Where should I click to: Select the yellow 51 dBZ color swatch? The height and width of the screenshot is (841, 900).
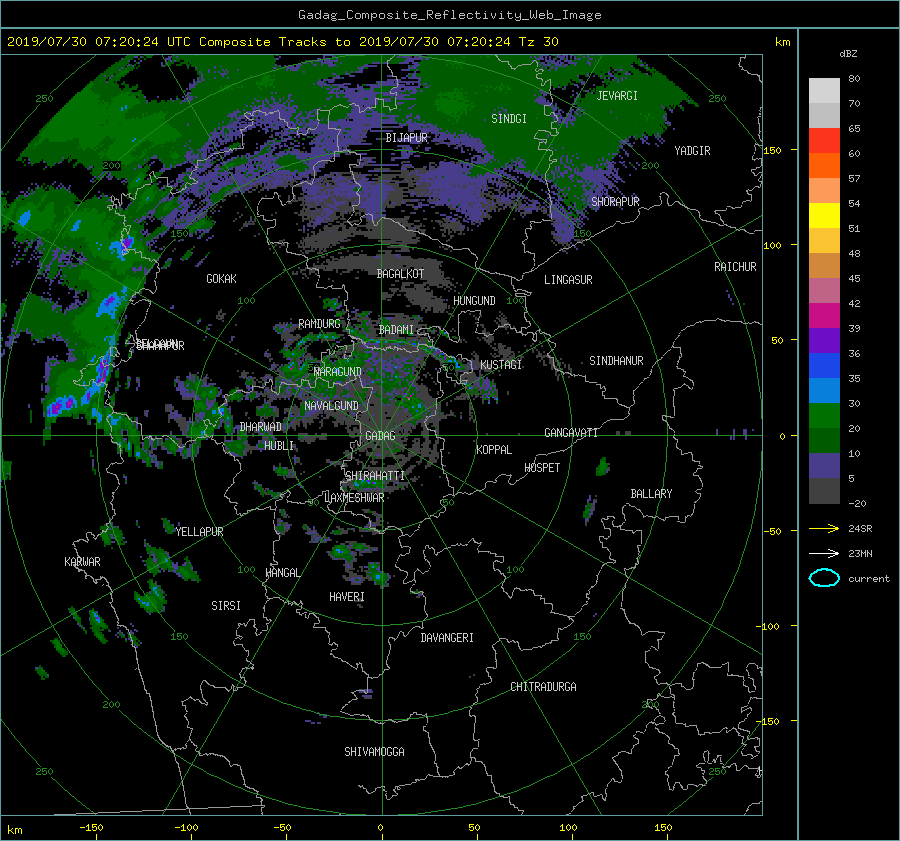[x=824, y=215]
